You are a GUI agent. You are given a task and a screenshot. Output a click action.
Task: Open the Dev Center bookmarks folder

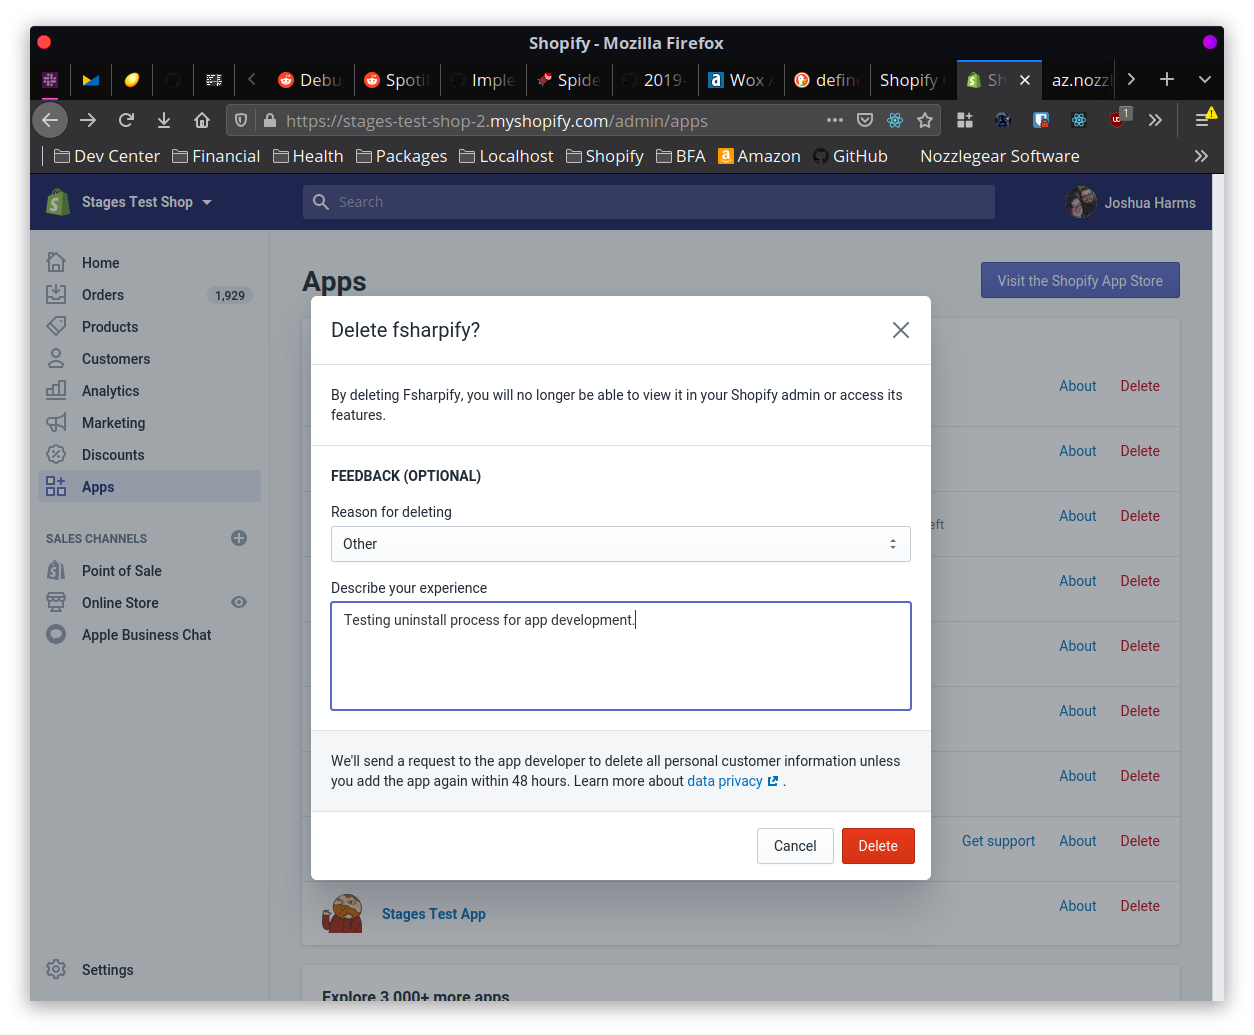pos(106,156)
